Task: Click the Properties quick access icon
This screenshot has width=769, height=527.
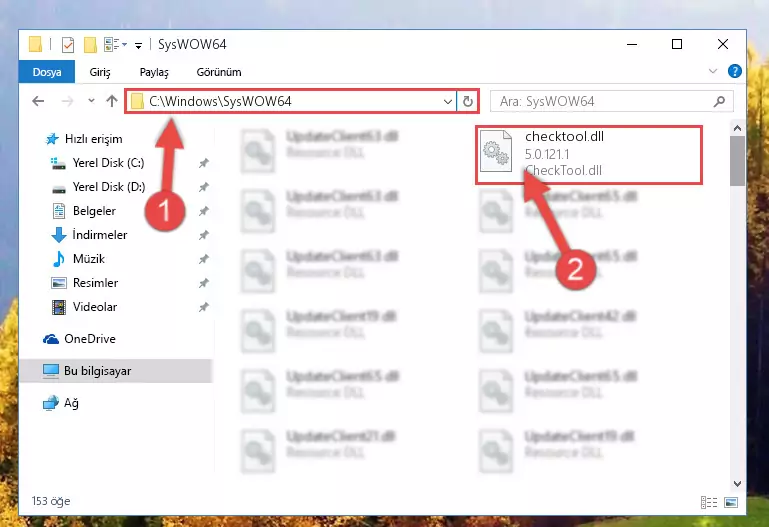Action: 68,45
